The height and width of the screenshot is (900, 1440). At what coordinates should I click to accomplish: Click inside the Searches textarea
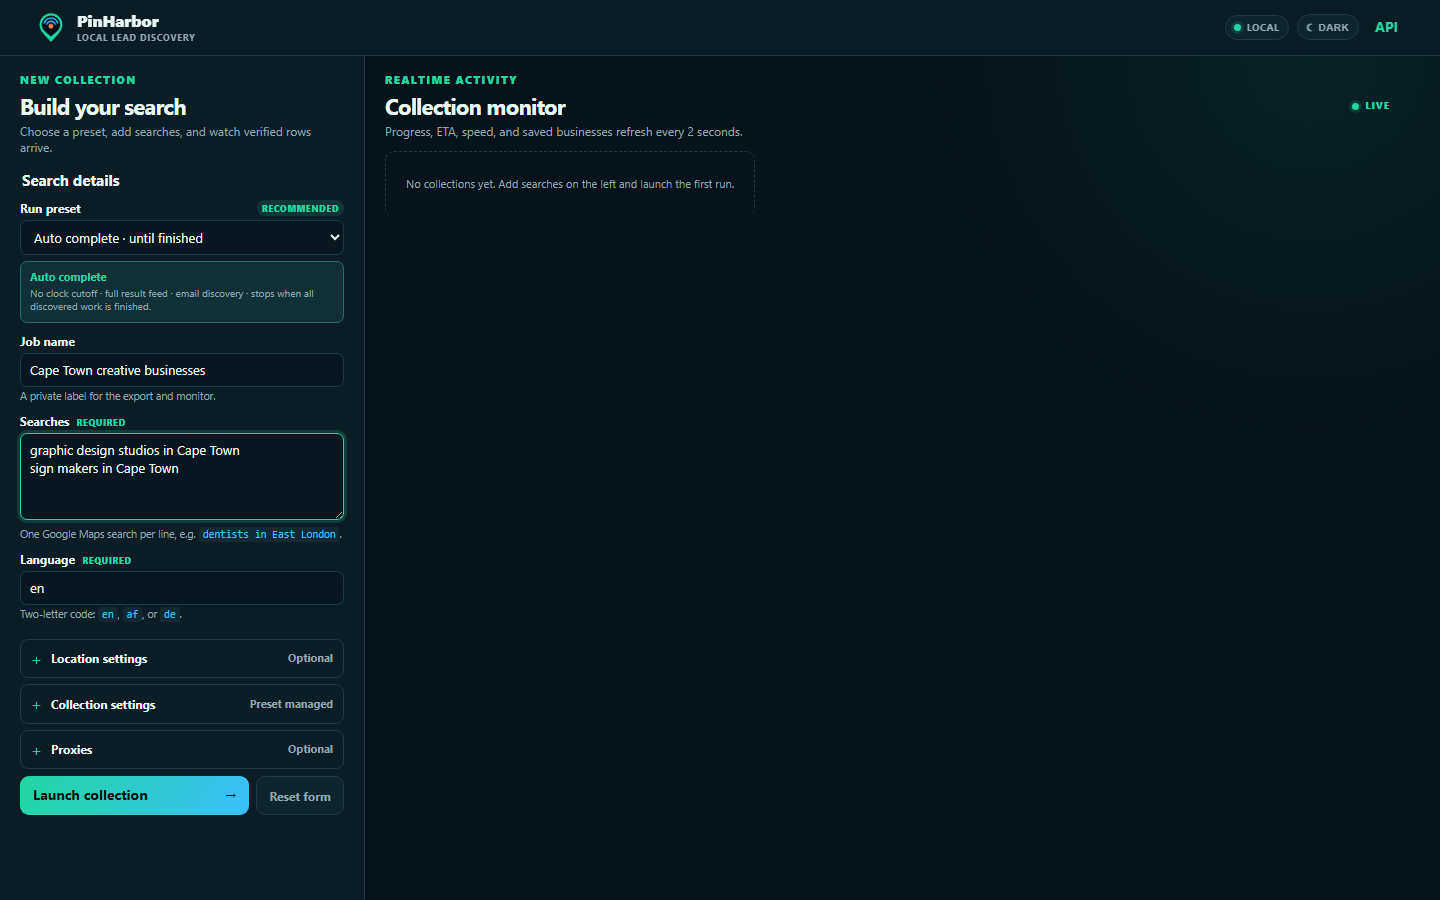[x=182, y=477]
